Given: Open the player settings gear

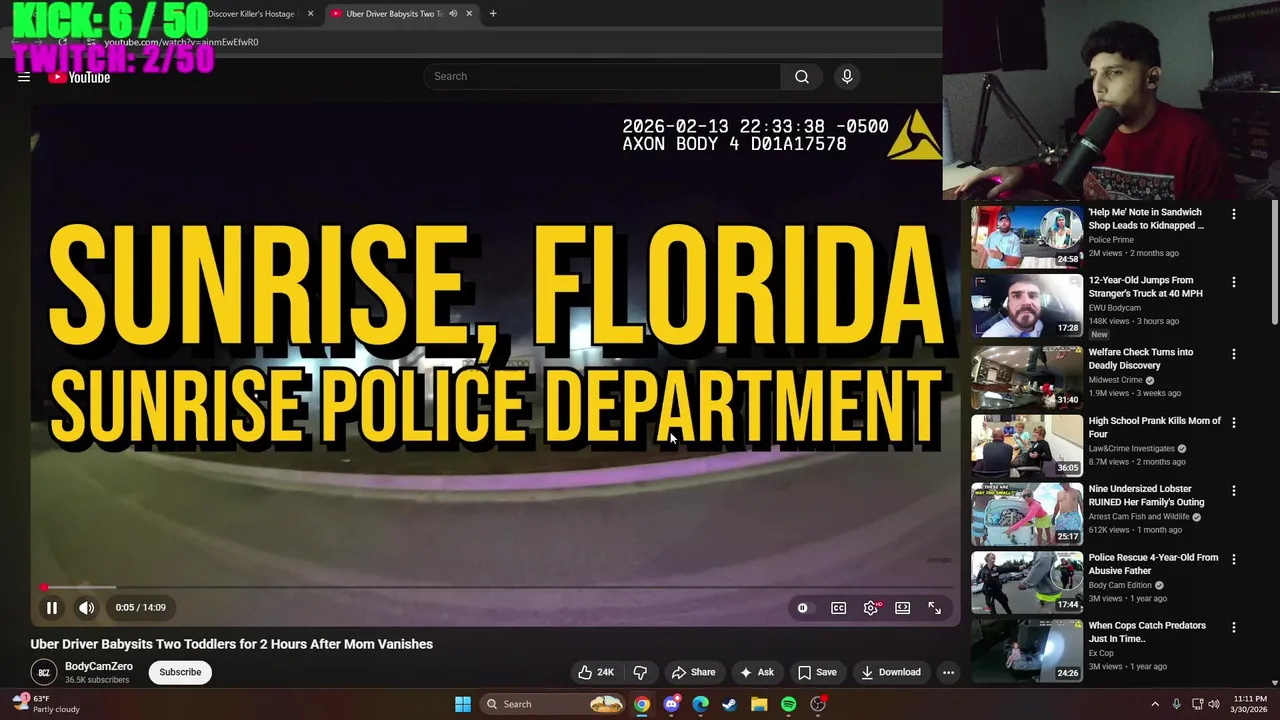Looking at the screenshot, I should click(x=871, y=608).
